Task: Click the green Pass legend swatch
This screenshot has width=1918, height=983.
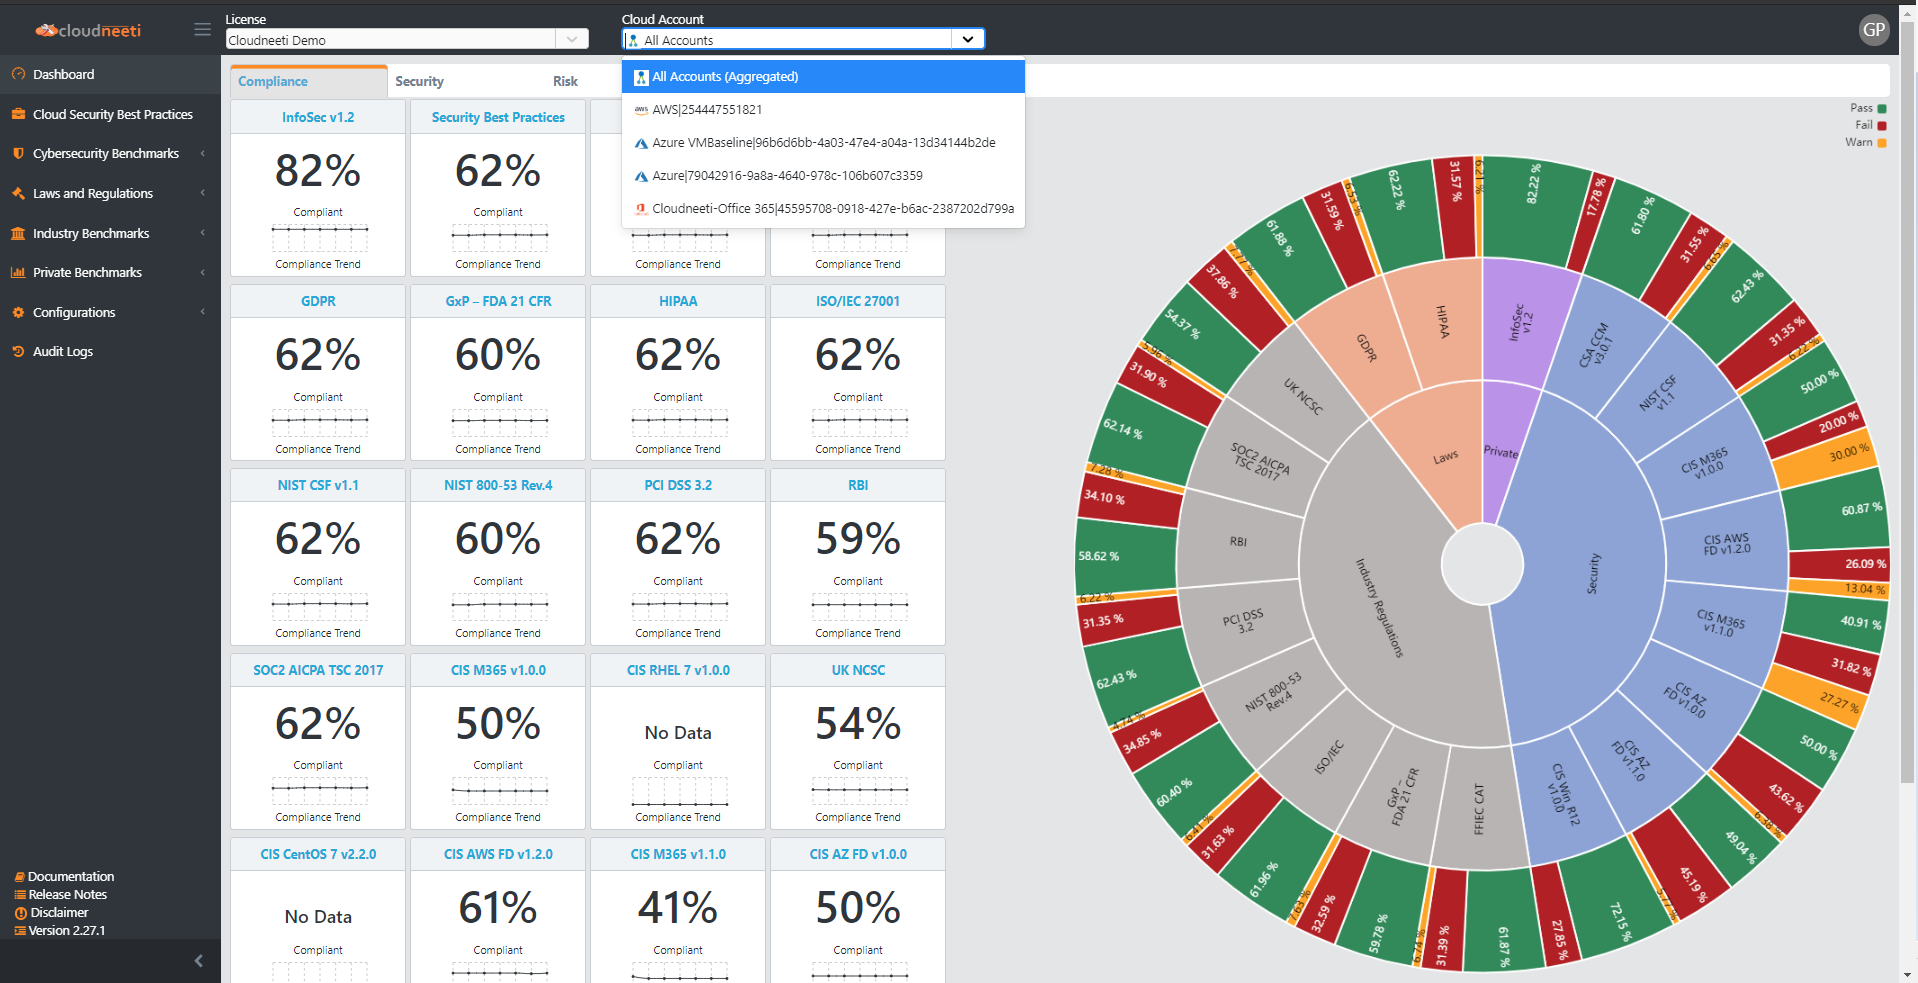Action: pyautogui.click(x=1882, y=108)
